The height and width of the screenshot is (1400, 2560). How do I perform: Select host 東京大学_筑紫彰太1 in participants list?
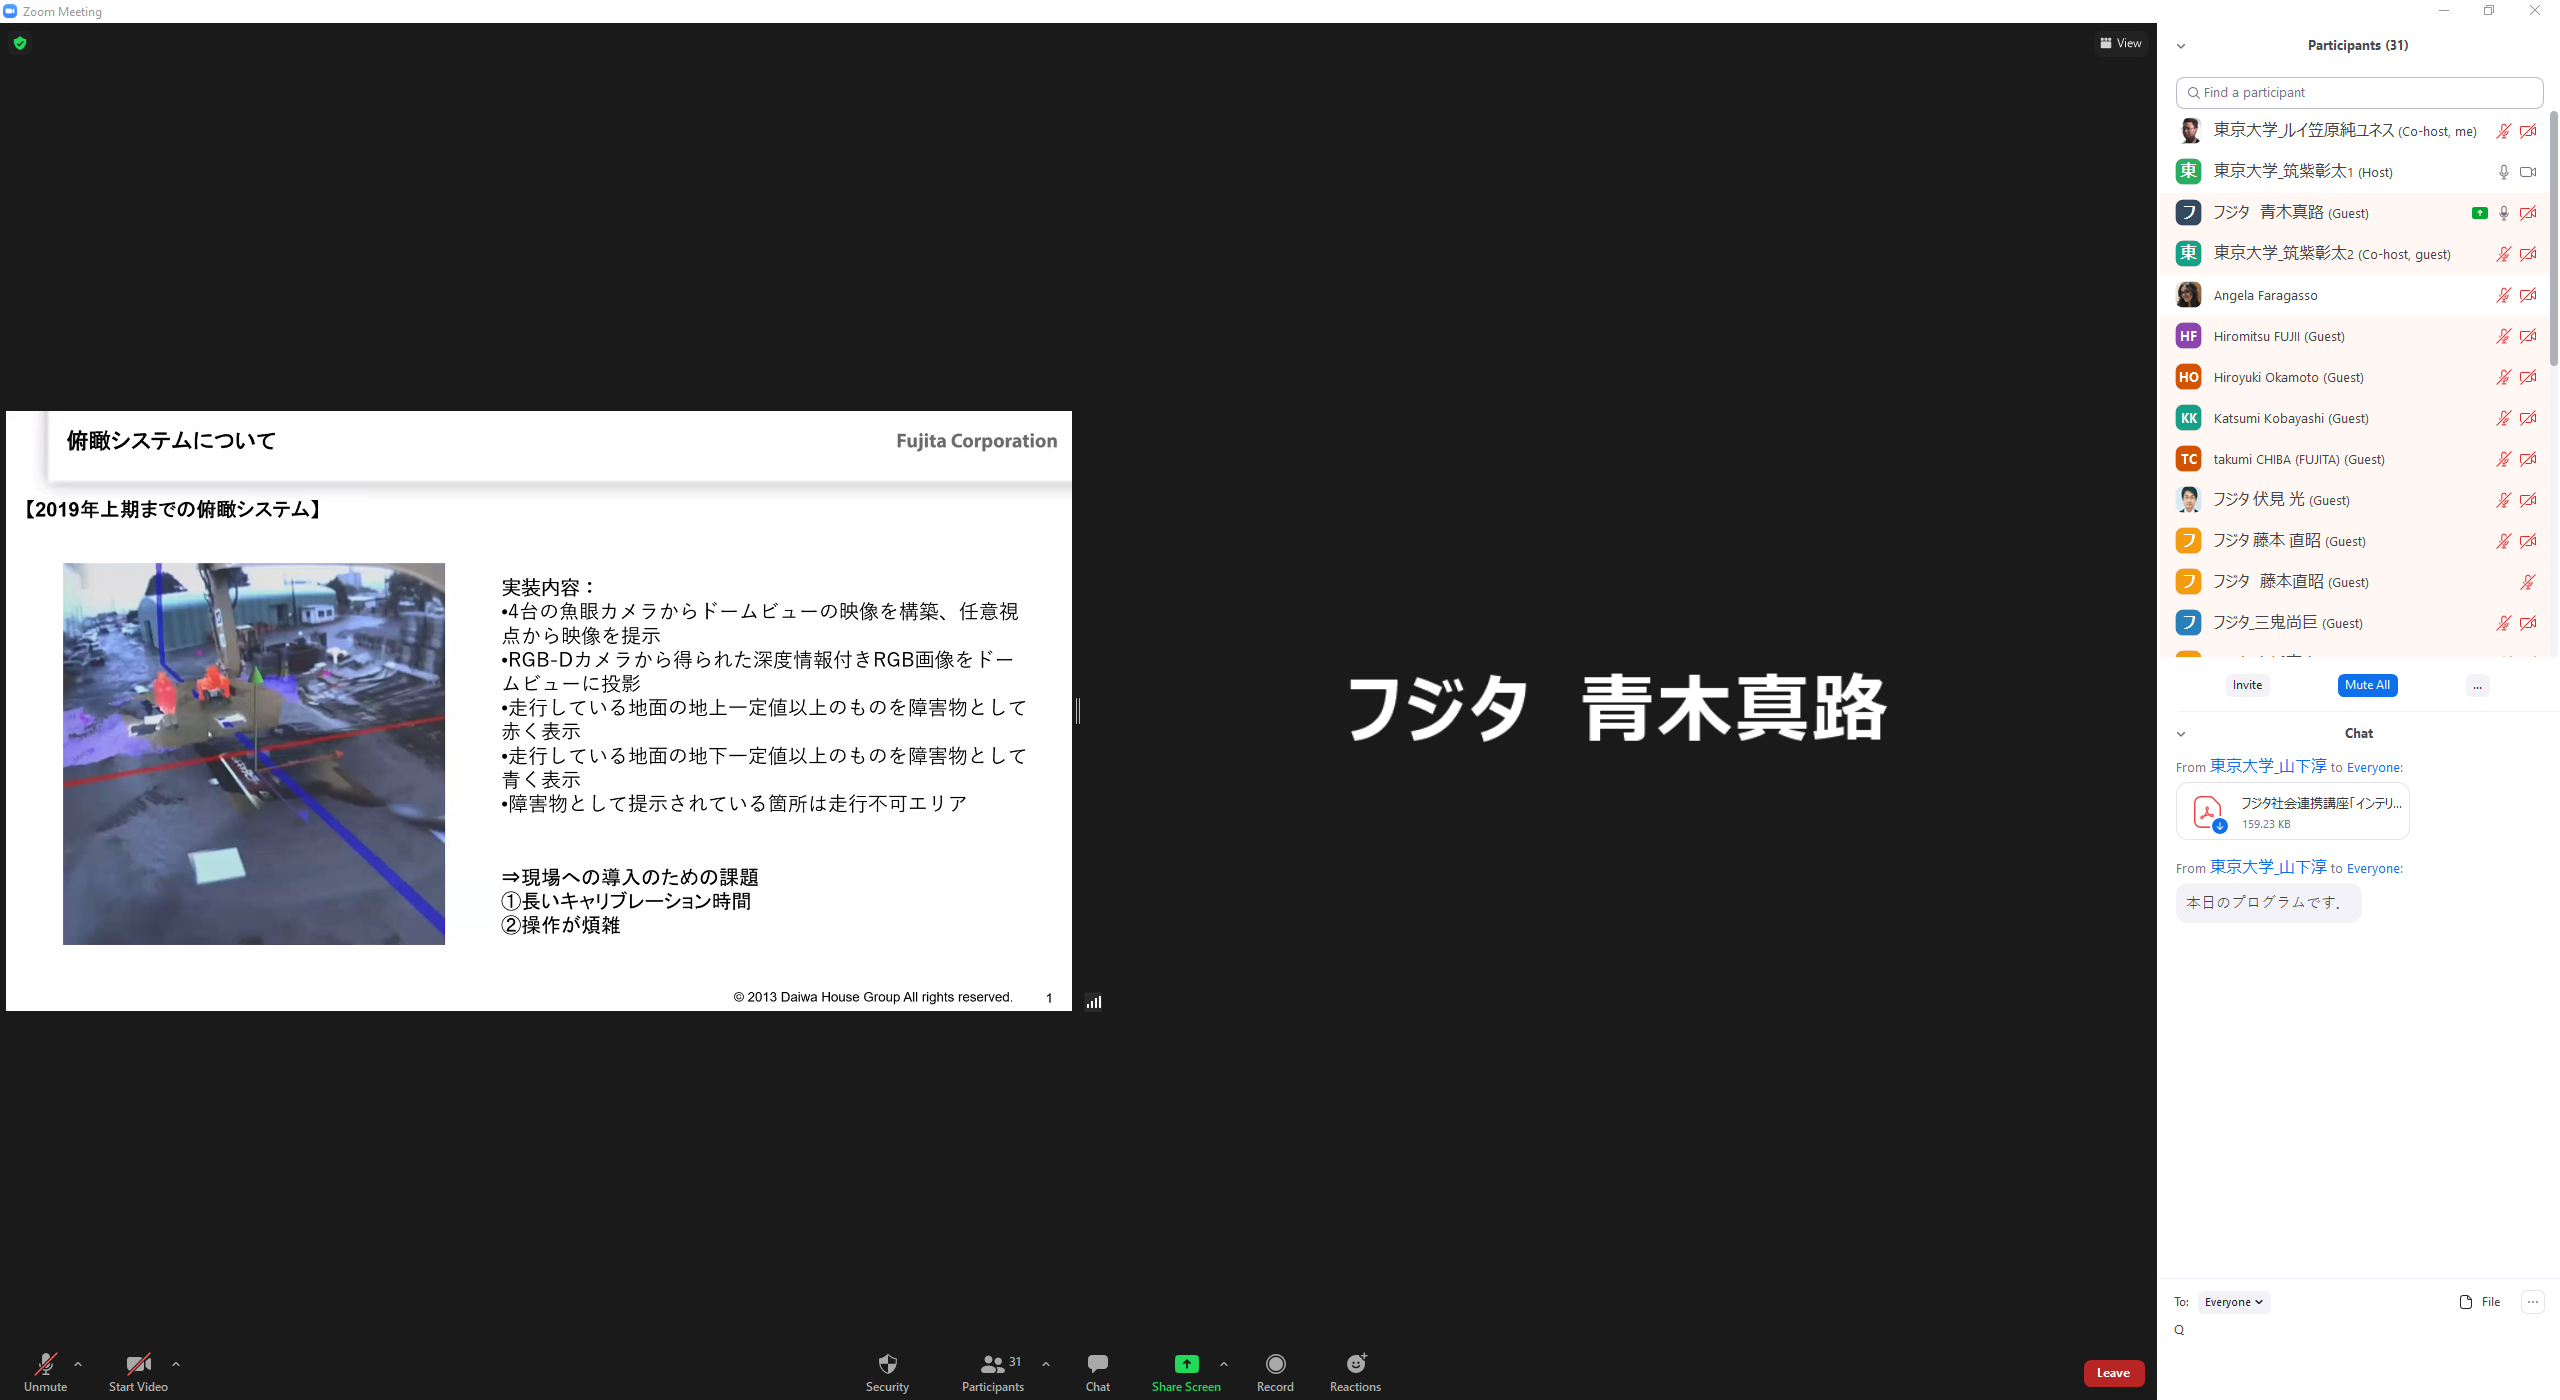(x=2355, y=172)
